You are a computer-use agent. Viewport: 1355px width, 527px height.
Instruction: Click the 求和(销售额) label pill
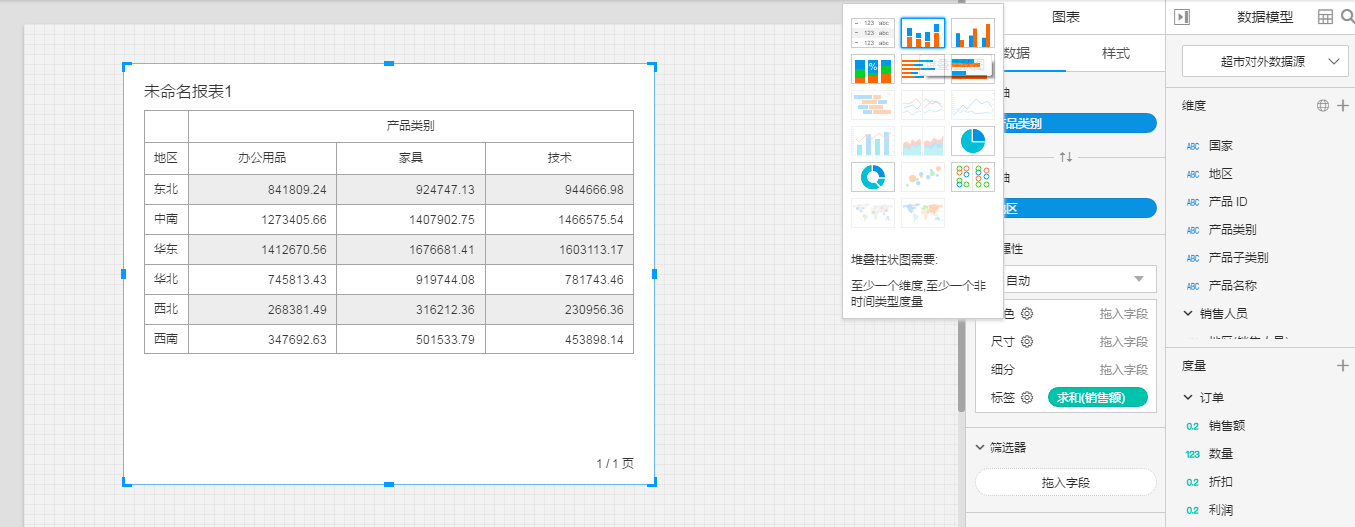(1097, 398)
